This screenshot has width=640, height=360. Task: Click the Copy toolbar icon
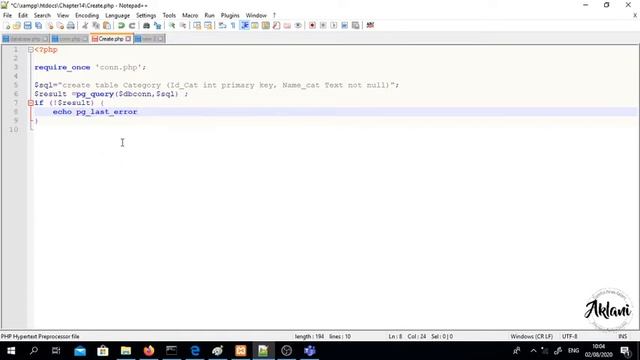click(x=96, y=26)
